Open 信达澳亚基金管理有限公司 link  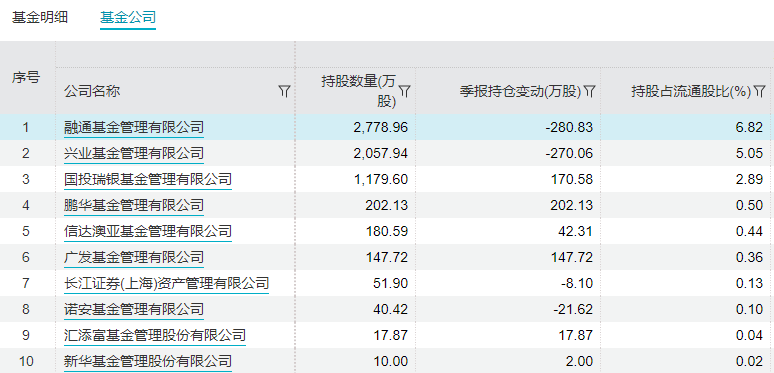pos(148,231)
